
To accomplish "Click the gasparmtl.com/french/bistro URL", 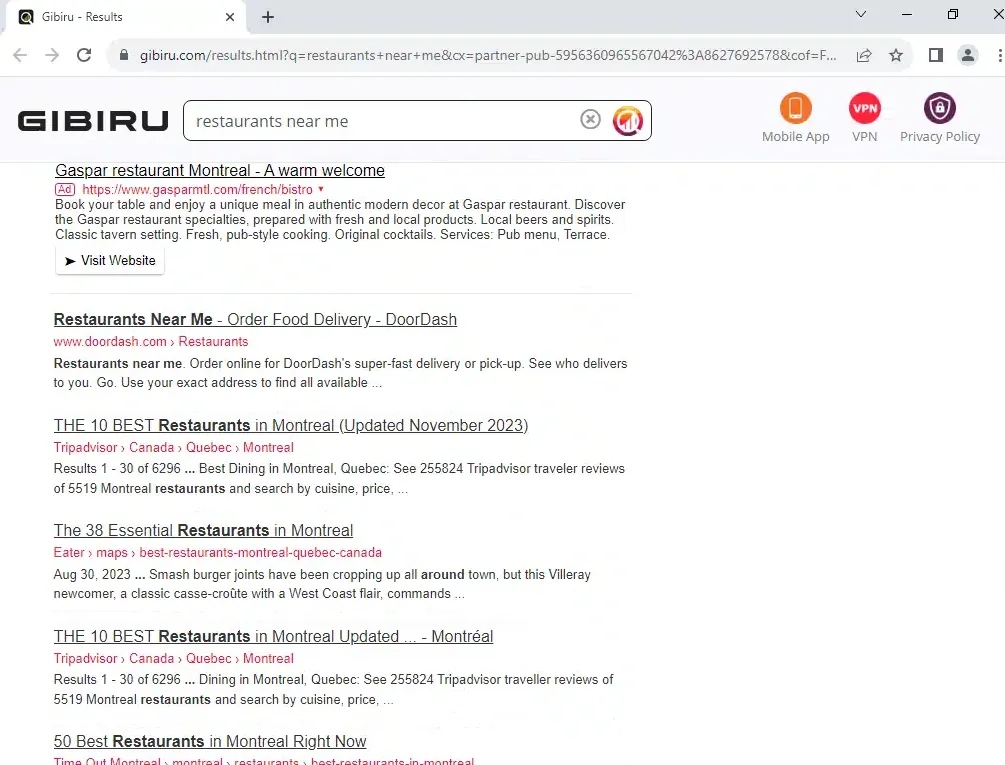I will [x=197, y=190].
